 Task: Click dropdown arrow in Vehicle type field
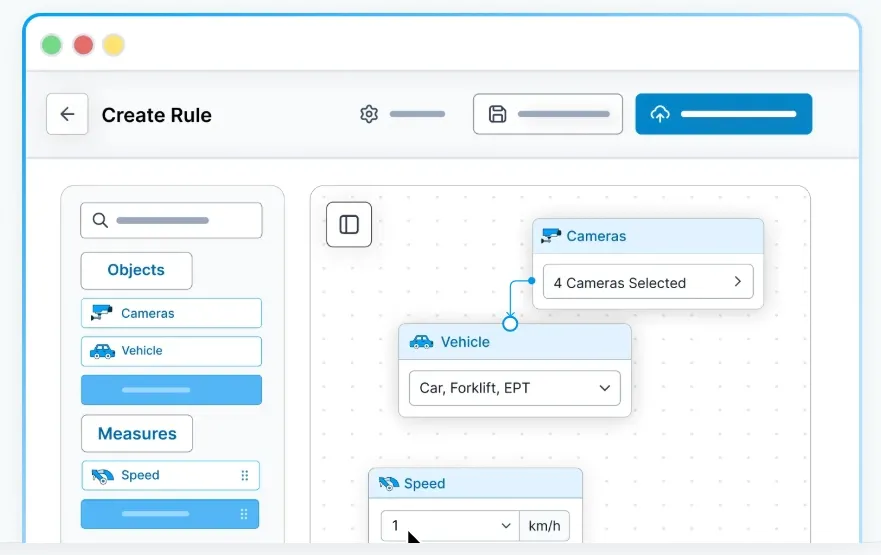point(605,388)
